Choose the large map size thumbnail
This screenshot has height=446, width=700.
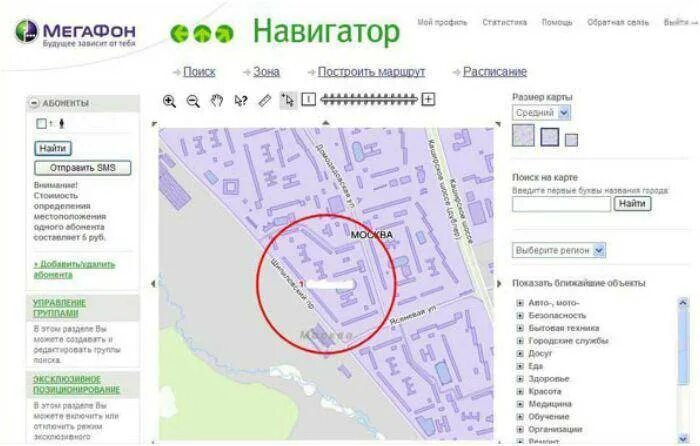pyautogui.click(x=523, y=135)
